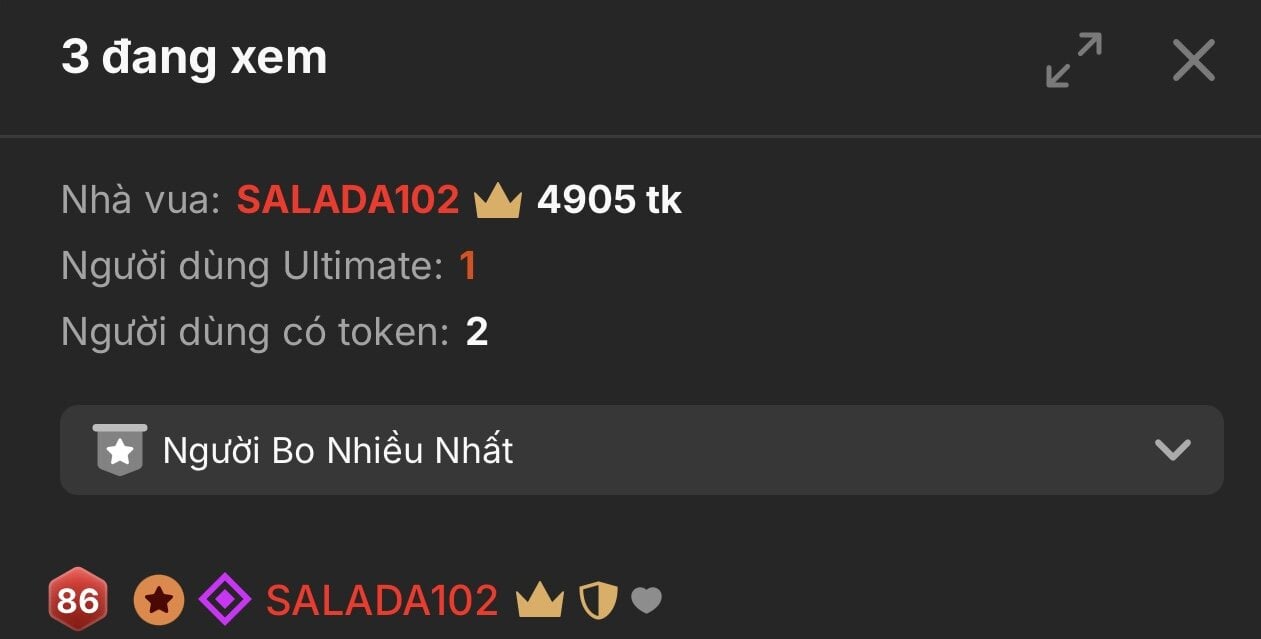Click the token users count of 2
This screenshot has height=639, width=1261.
pyautogui.click(x=477, y=332)
